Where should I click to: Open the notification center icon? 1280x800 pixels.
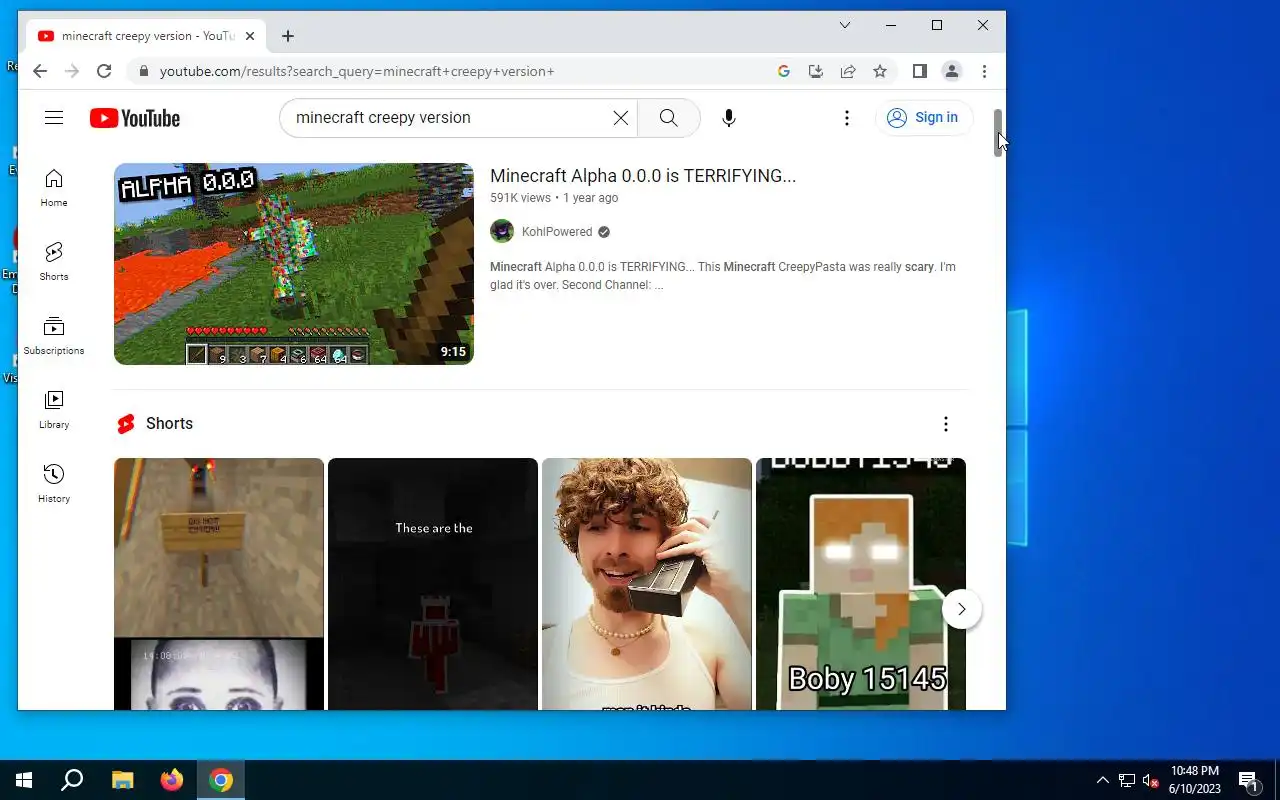[x=1249, y=780]
